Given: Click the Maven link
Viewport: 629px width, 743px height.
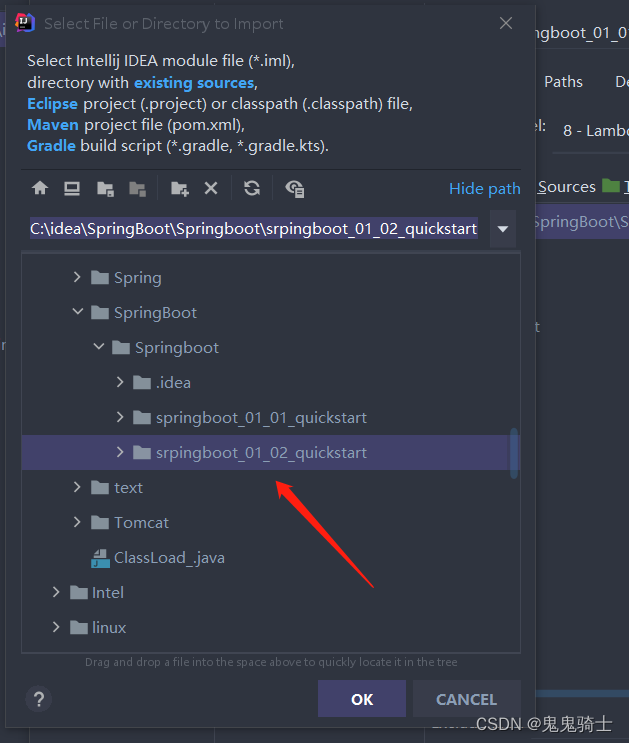Looking at the screenshot, I should point(53,125).
